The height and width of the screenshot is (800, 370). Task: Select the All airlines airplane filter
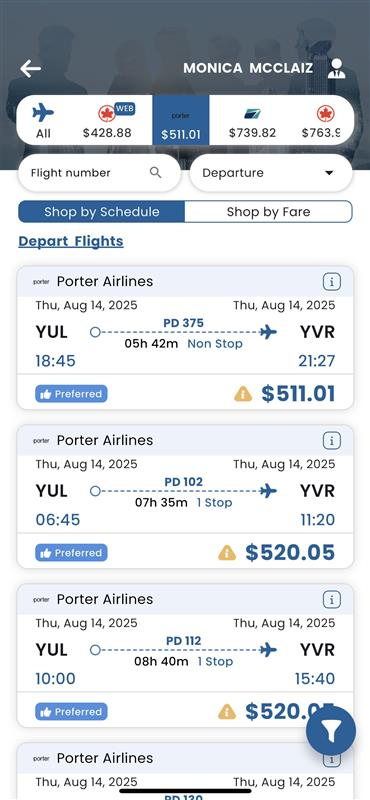click(43, 120)
